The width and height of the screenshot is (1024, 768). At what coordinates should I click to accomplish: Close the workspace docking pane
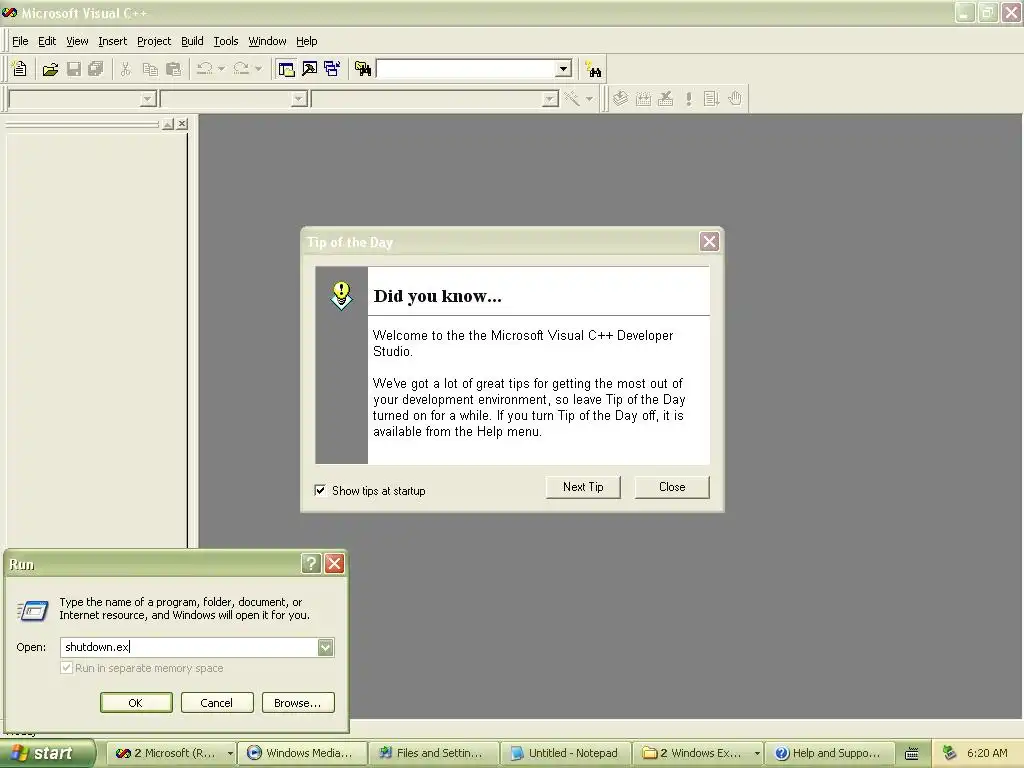coord(182,123)
